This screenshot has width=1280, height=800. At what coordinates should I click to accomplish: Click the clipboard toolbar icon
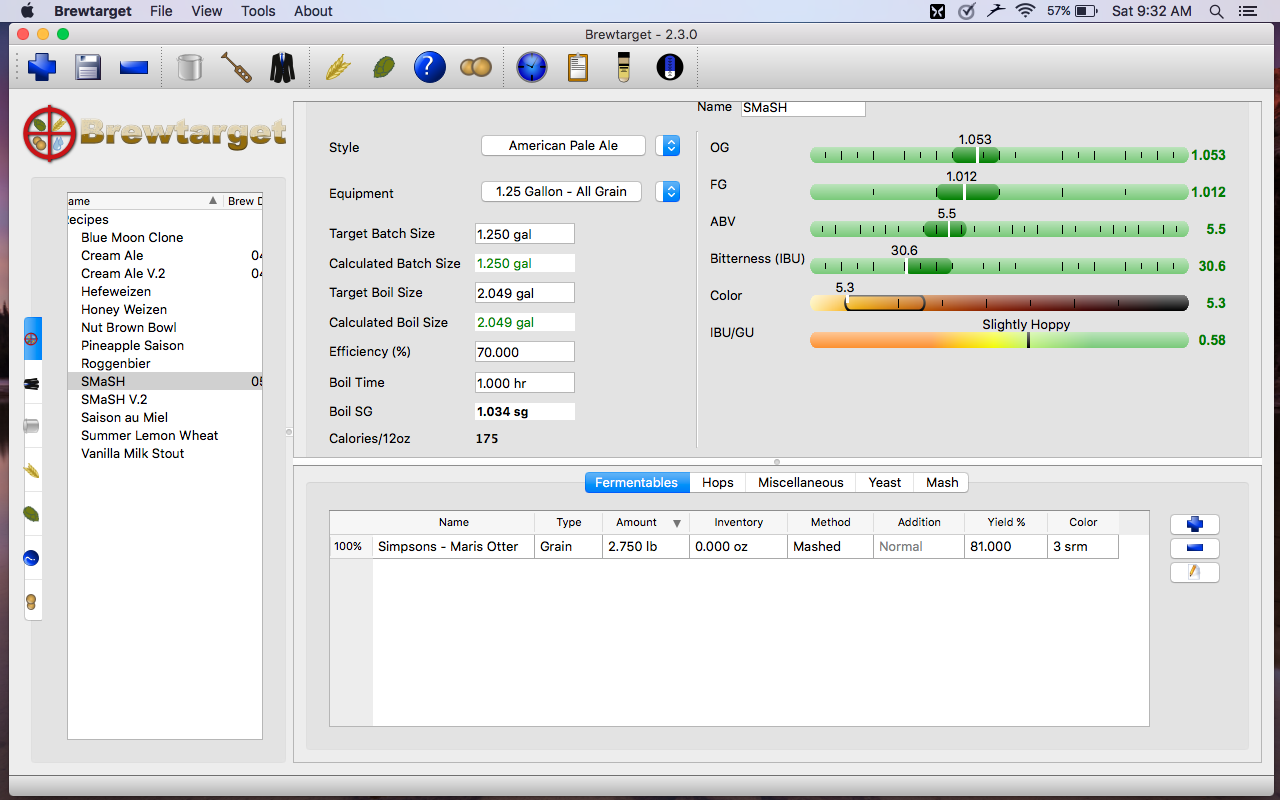click(x=577, y=68)
